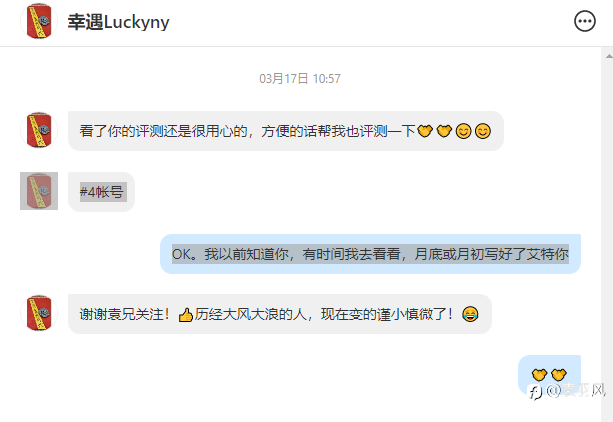Select the highlighted avatar beside #4帐号

tap(39, 191)
